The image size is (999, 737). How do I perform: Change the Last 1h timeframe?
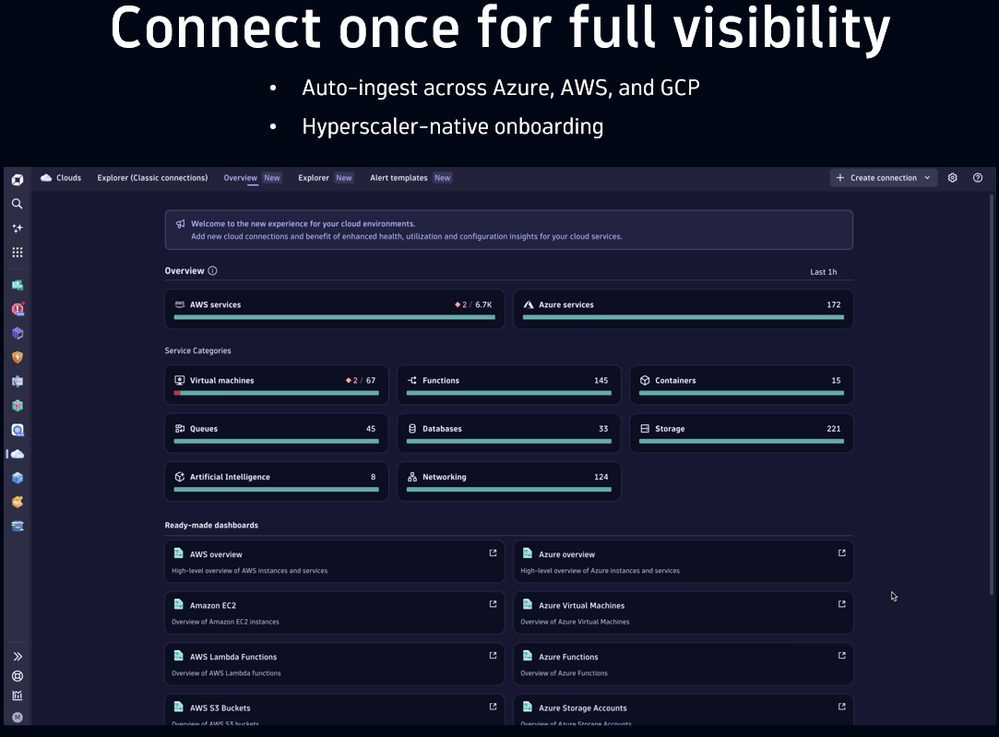pos(823,272)
